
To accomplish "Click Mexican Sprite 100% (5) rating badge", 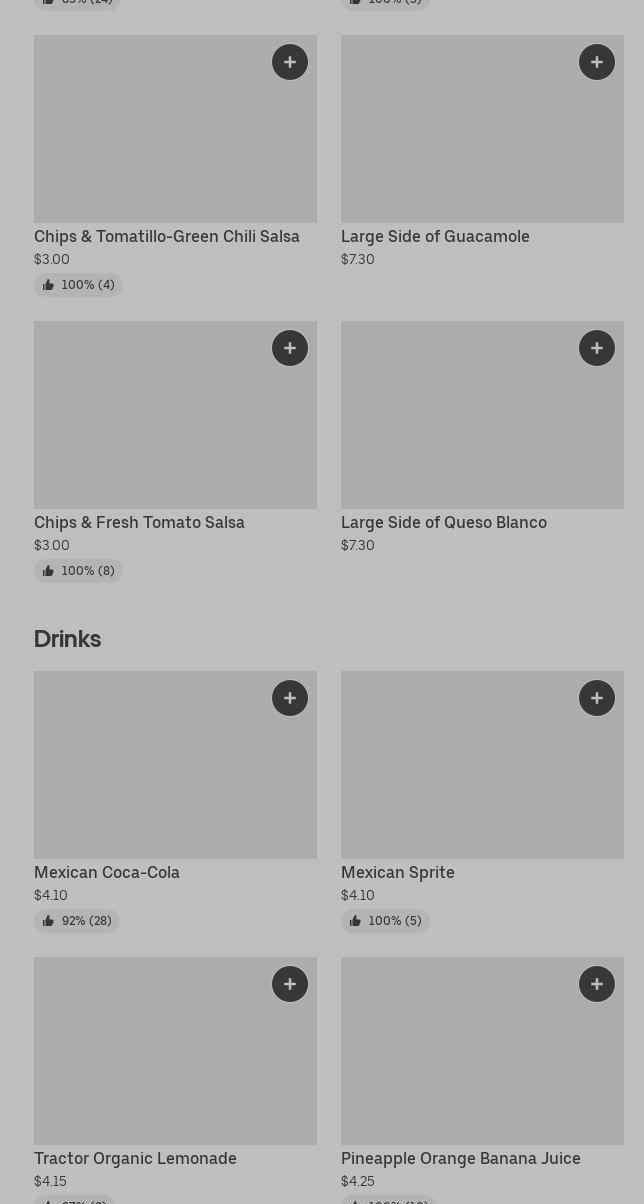I will [x=385, y=921].
